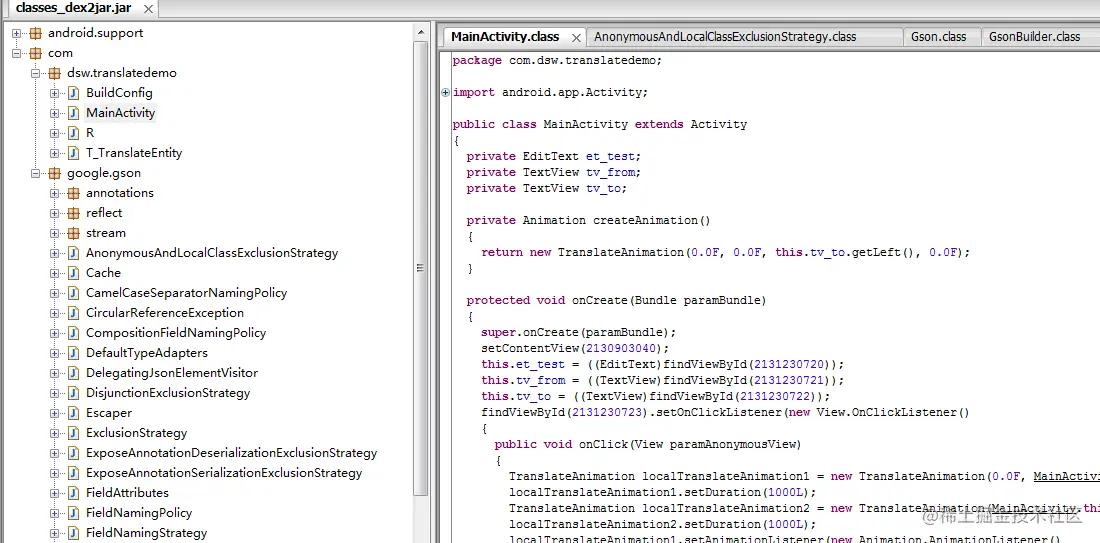
Task: Click the tree scrollbar up arrow
Action: click(x=422, y=32)
